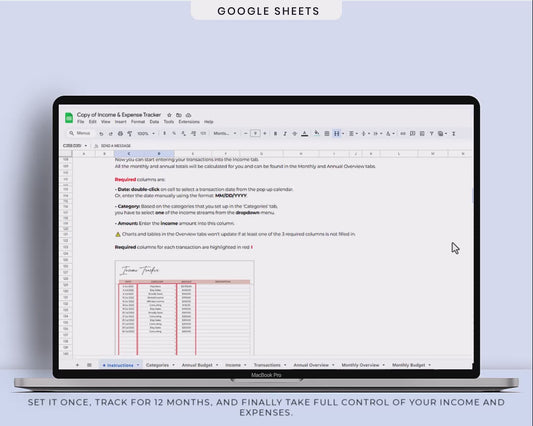533x426 pixels.
Task: Open the text wrapping dropdown
Action: pyautogui.click(x=378, y=134)
